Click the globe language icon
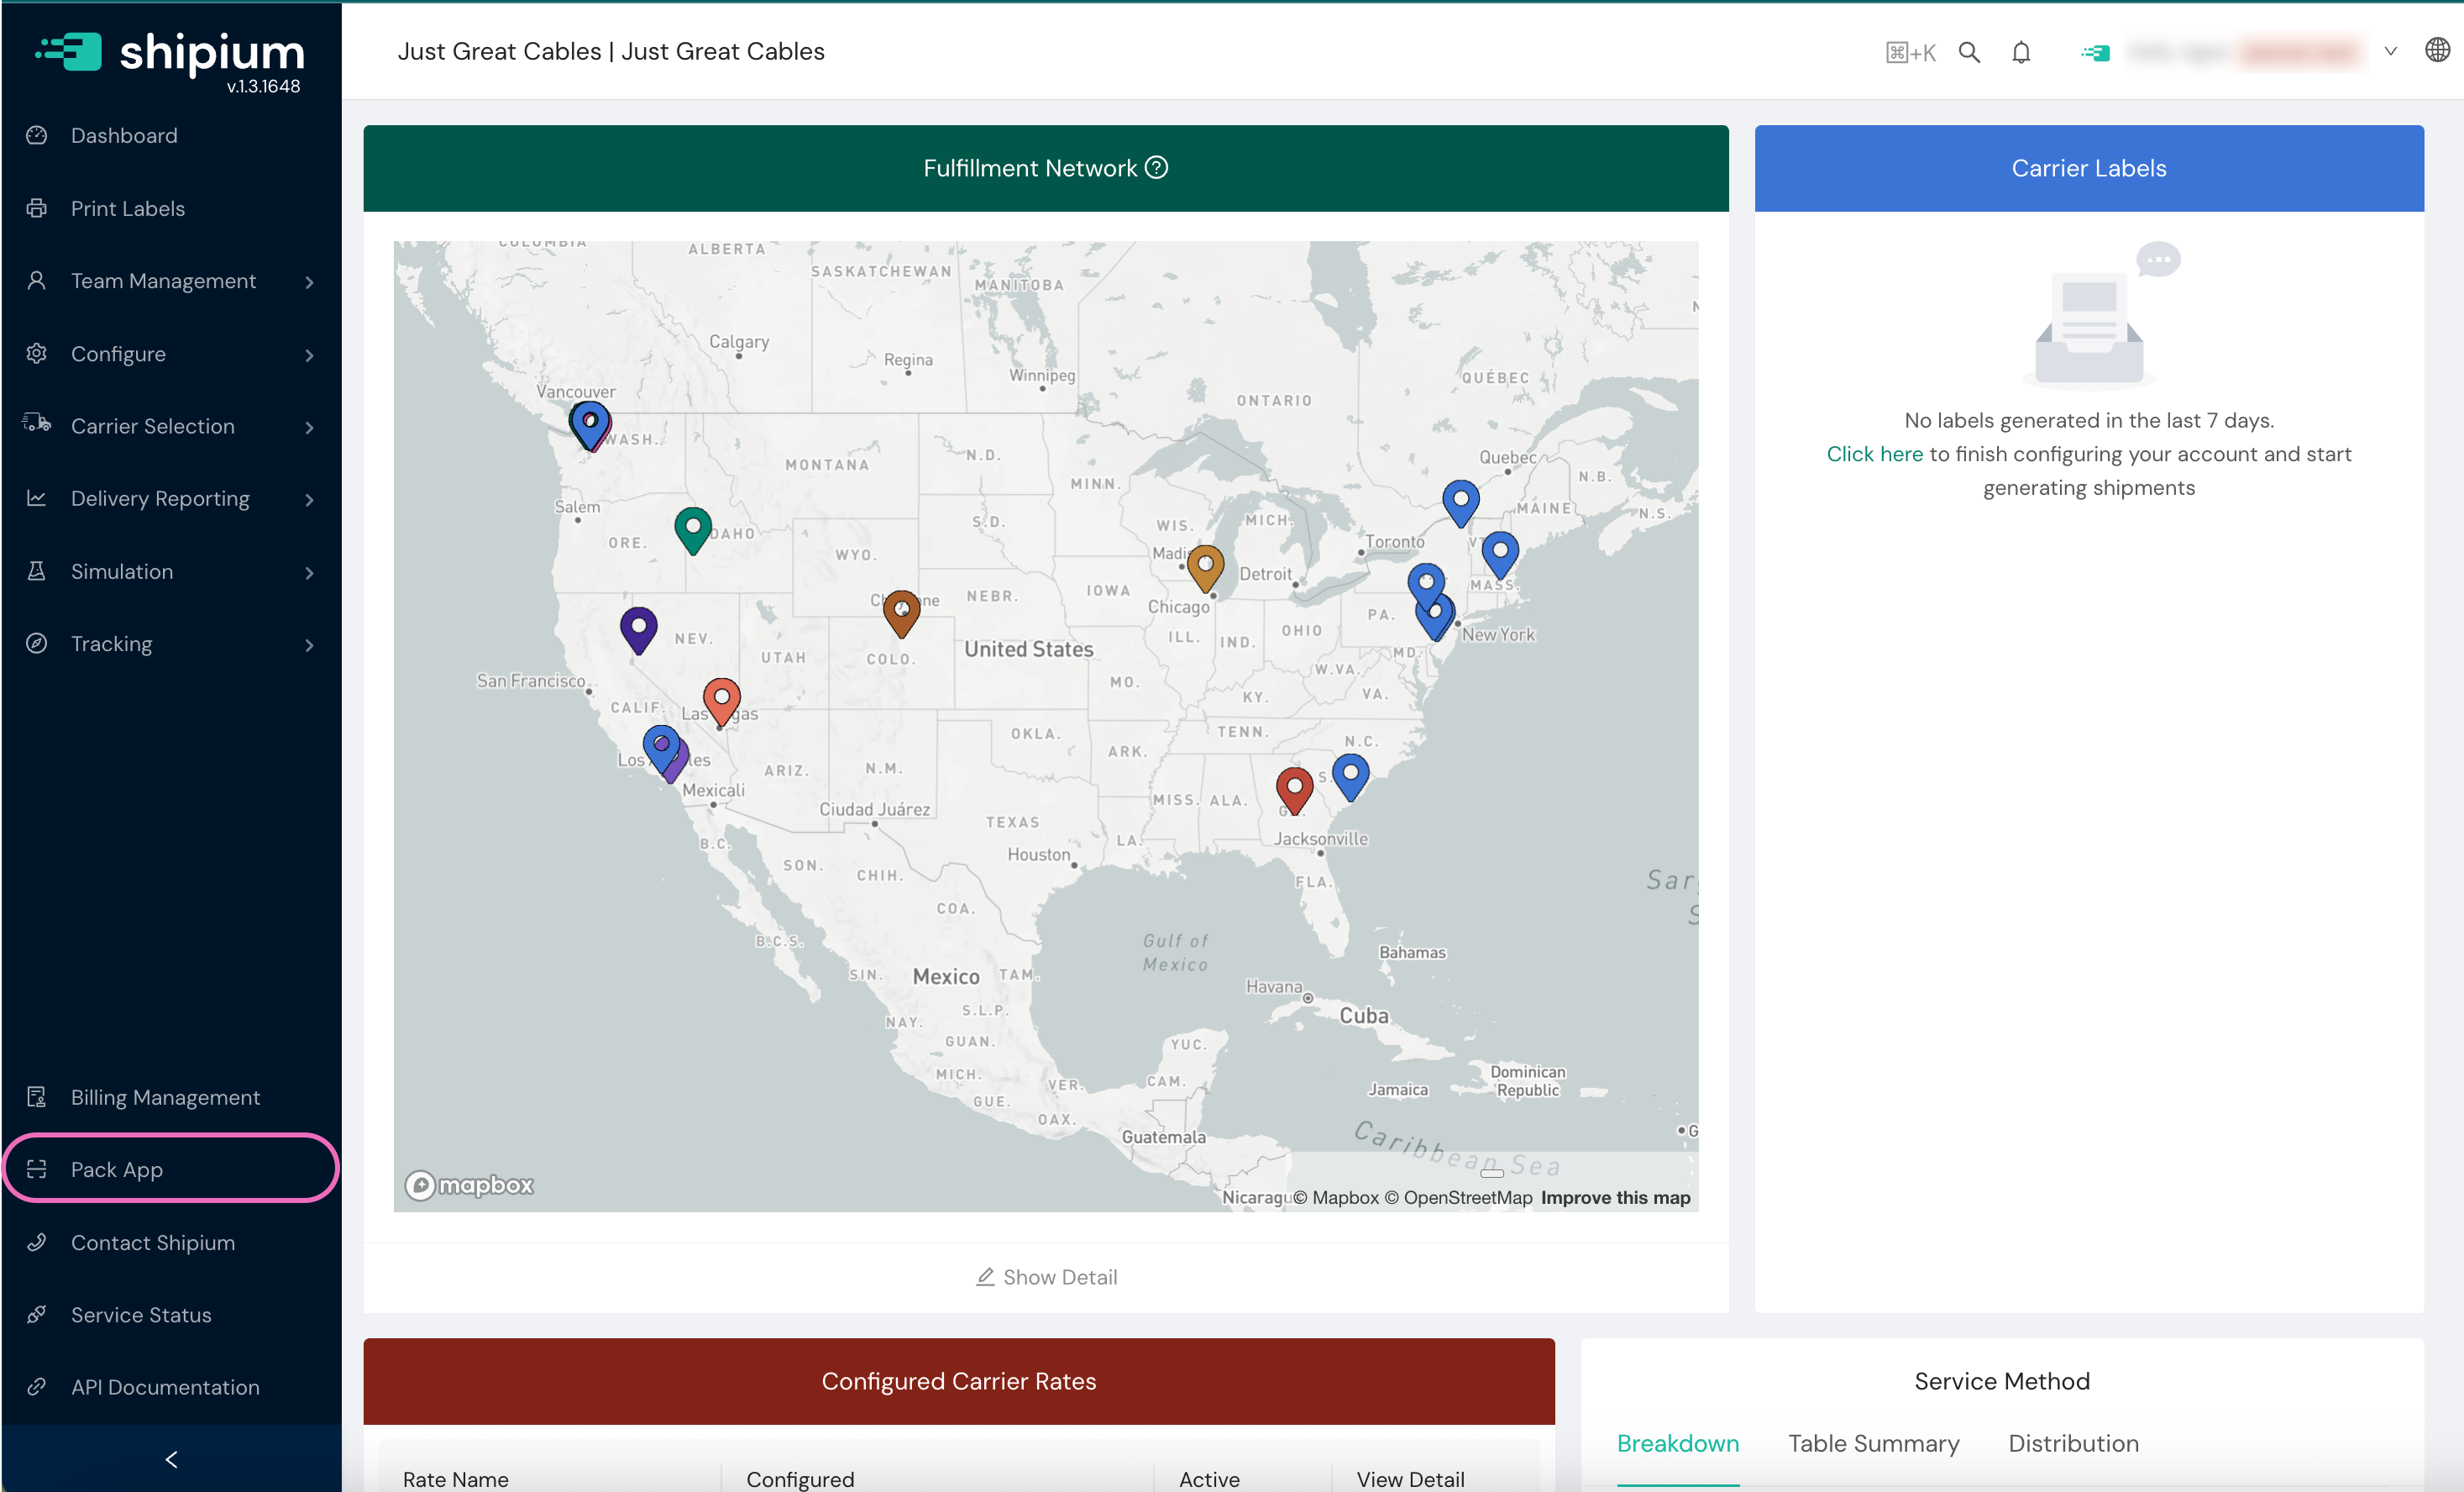 point(2437,50)
